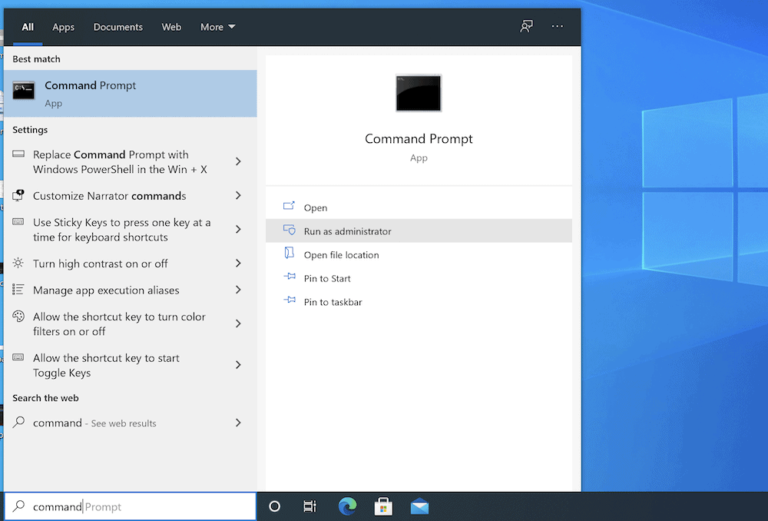Open Task View from the taskbar
Image resolution: width=768 pixels, height=521 pixels.
pos(310,507)
